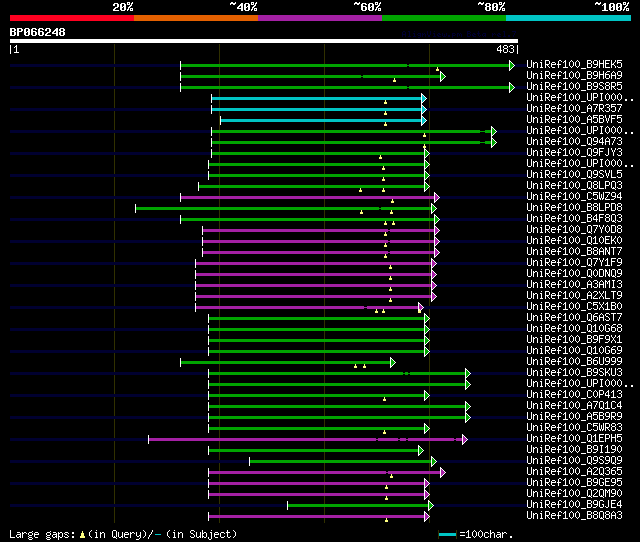Click the query end position label 483

[x=505, y=49]
